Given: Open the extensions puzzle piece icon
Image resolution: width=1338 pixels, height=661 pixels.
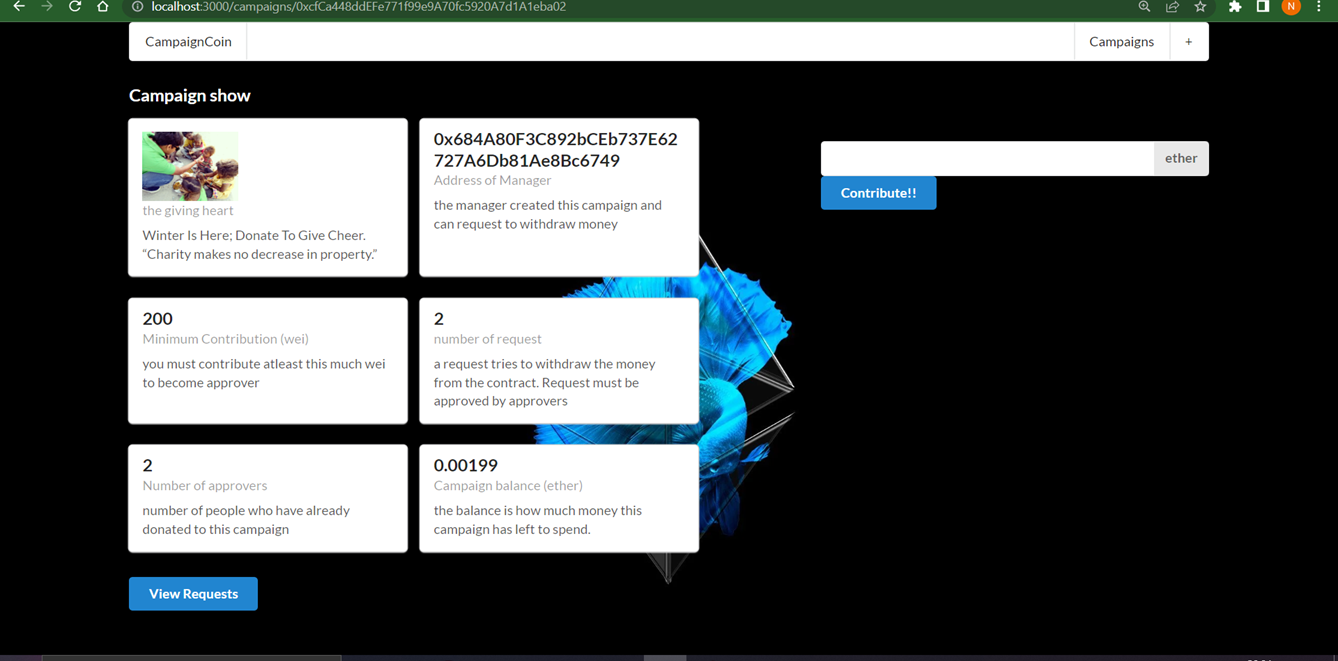Looking at the screenshot, I should point(1234,7).
